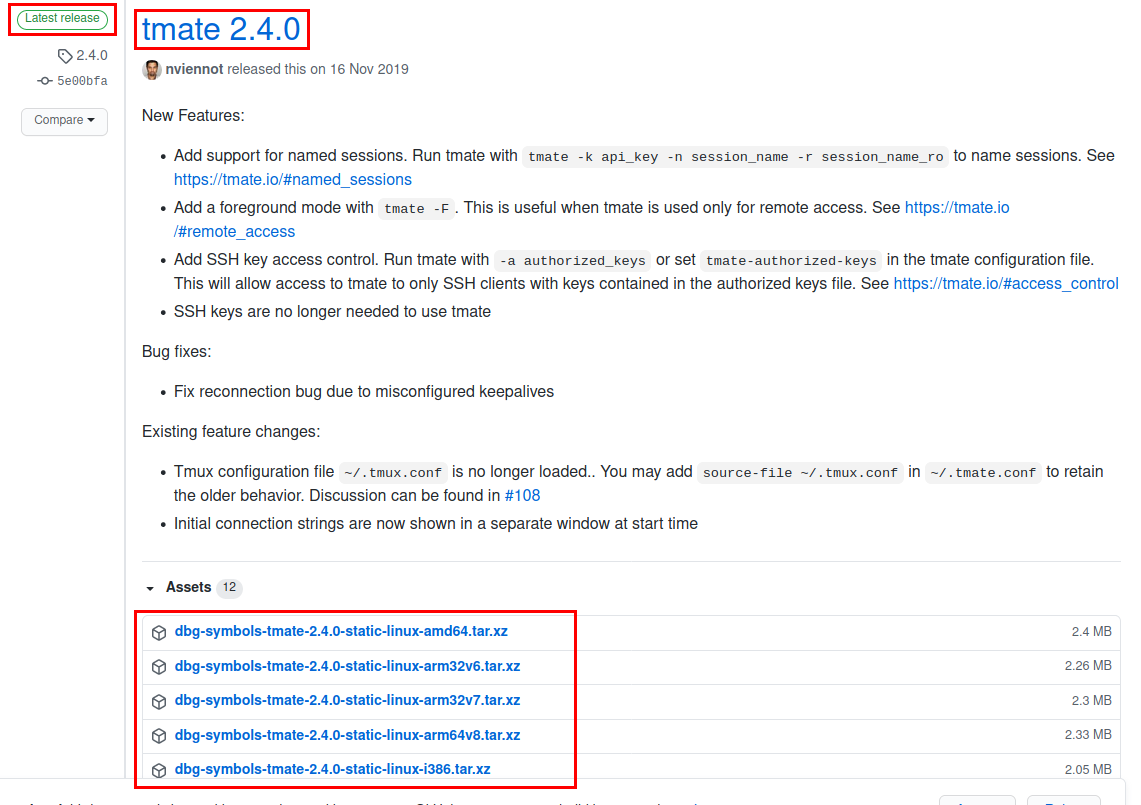
Task: Click the Latest release badge
Action: pyautogui.click(x=62, y=19)
